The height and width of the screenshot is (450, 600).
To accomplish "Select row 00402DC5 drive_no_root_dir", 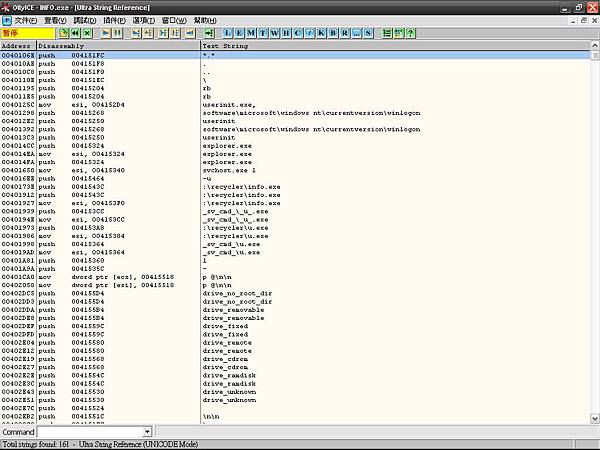I will (295, 293).
